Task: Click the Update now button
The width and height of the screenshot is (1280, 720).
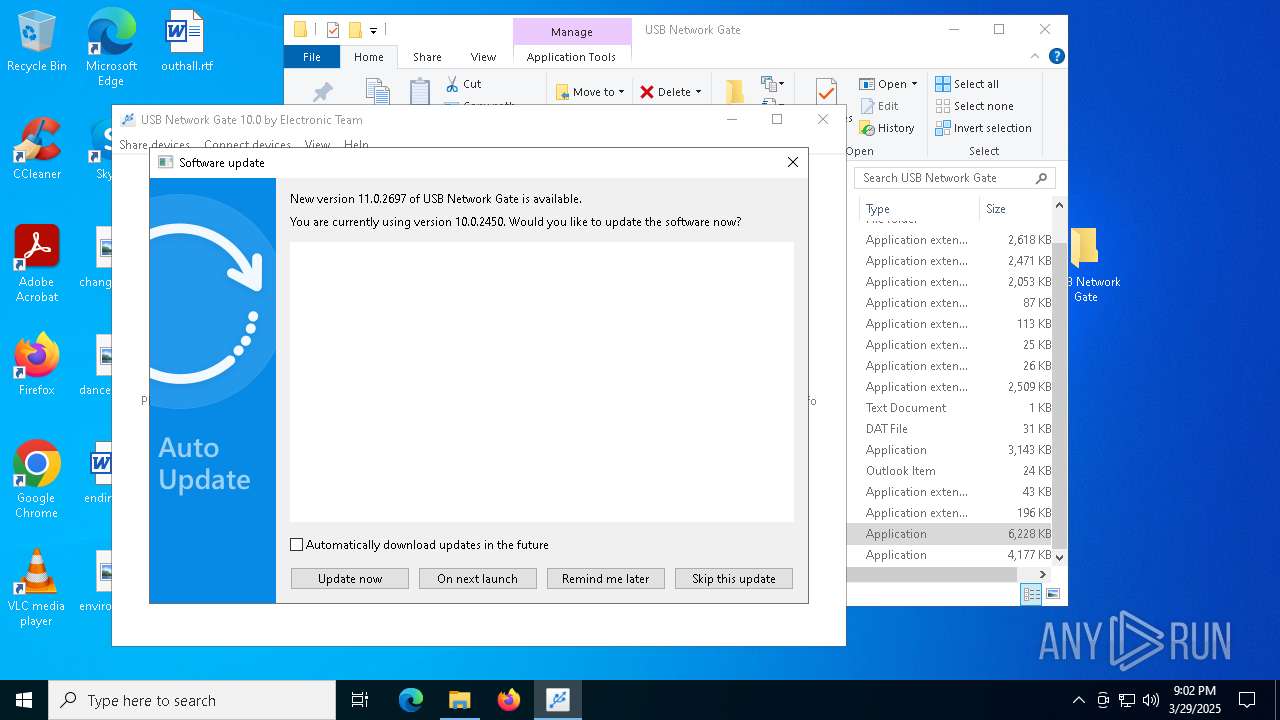Action: 350,579
